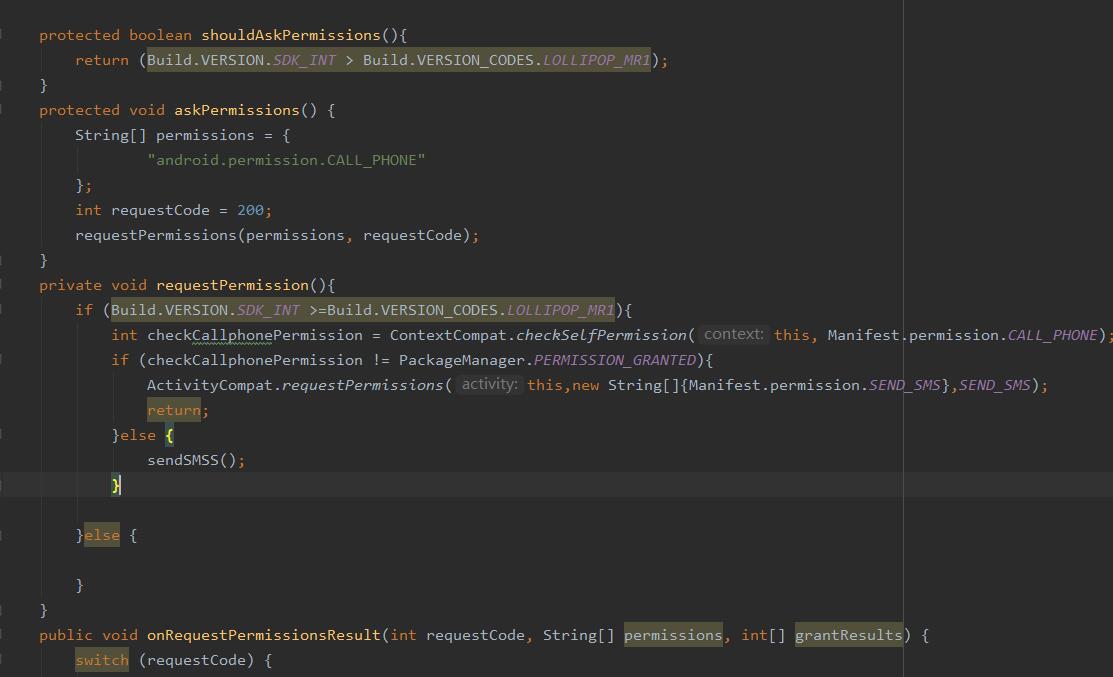Select LOLLIPOP_MR1 in the return statement

click(597, 60)
